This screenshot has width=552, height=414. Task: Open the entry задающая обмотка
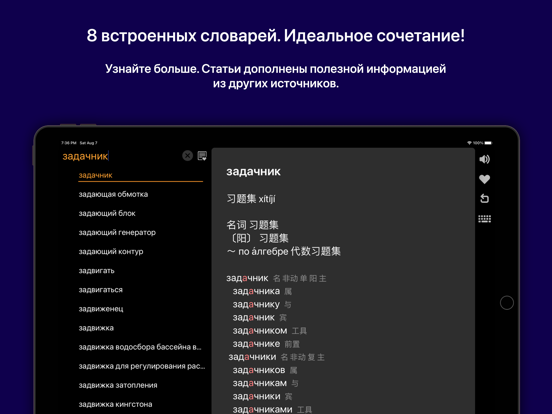click(x=113, y=194)
